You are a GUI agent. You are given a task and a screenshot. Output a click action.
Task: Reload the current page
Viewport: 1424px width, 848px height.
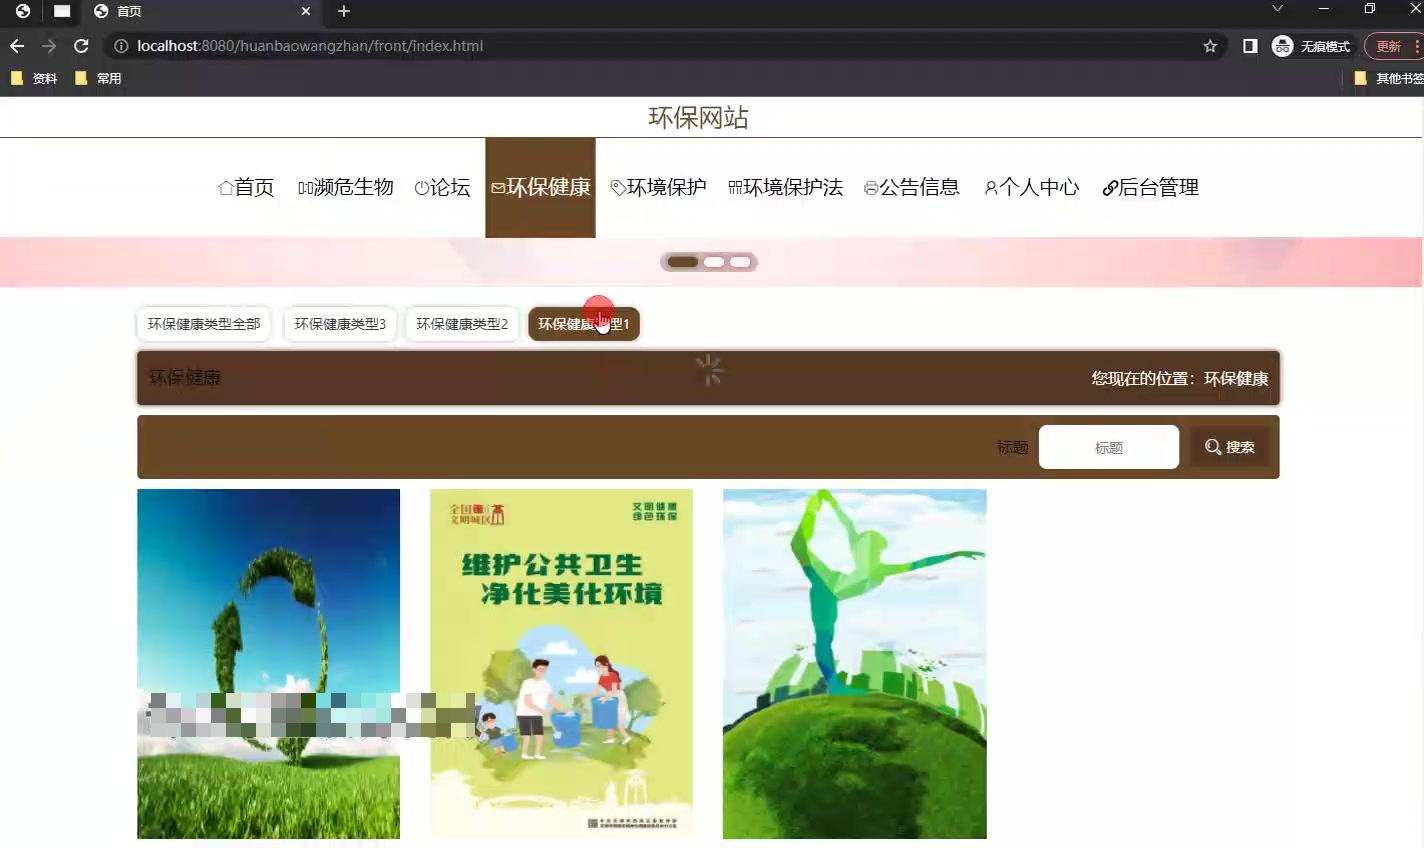[x=82, y=46]
